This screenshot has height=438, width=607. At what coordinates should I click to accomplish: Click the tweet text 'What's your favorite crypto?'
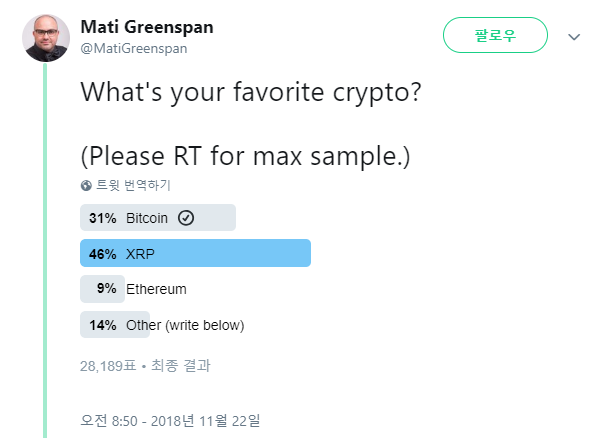pos(250,93)
